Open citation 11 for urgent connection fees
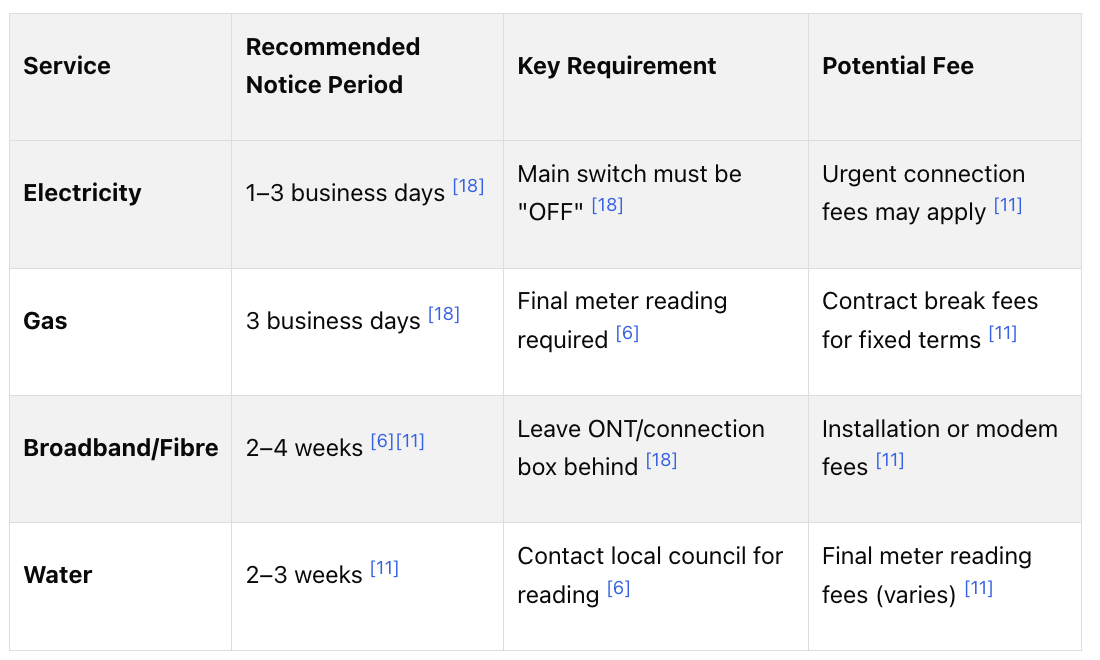 [1008, 206]
